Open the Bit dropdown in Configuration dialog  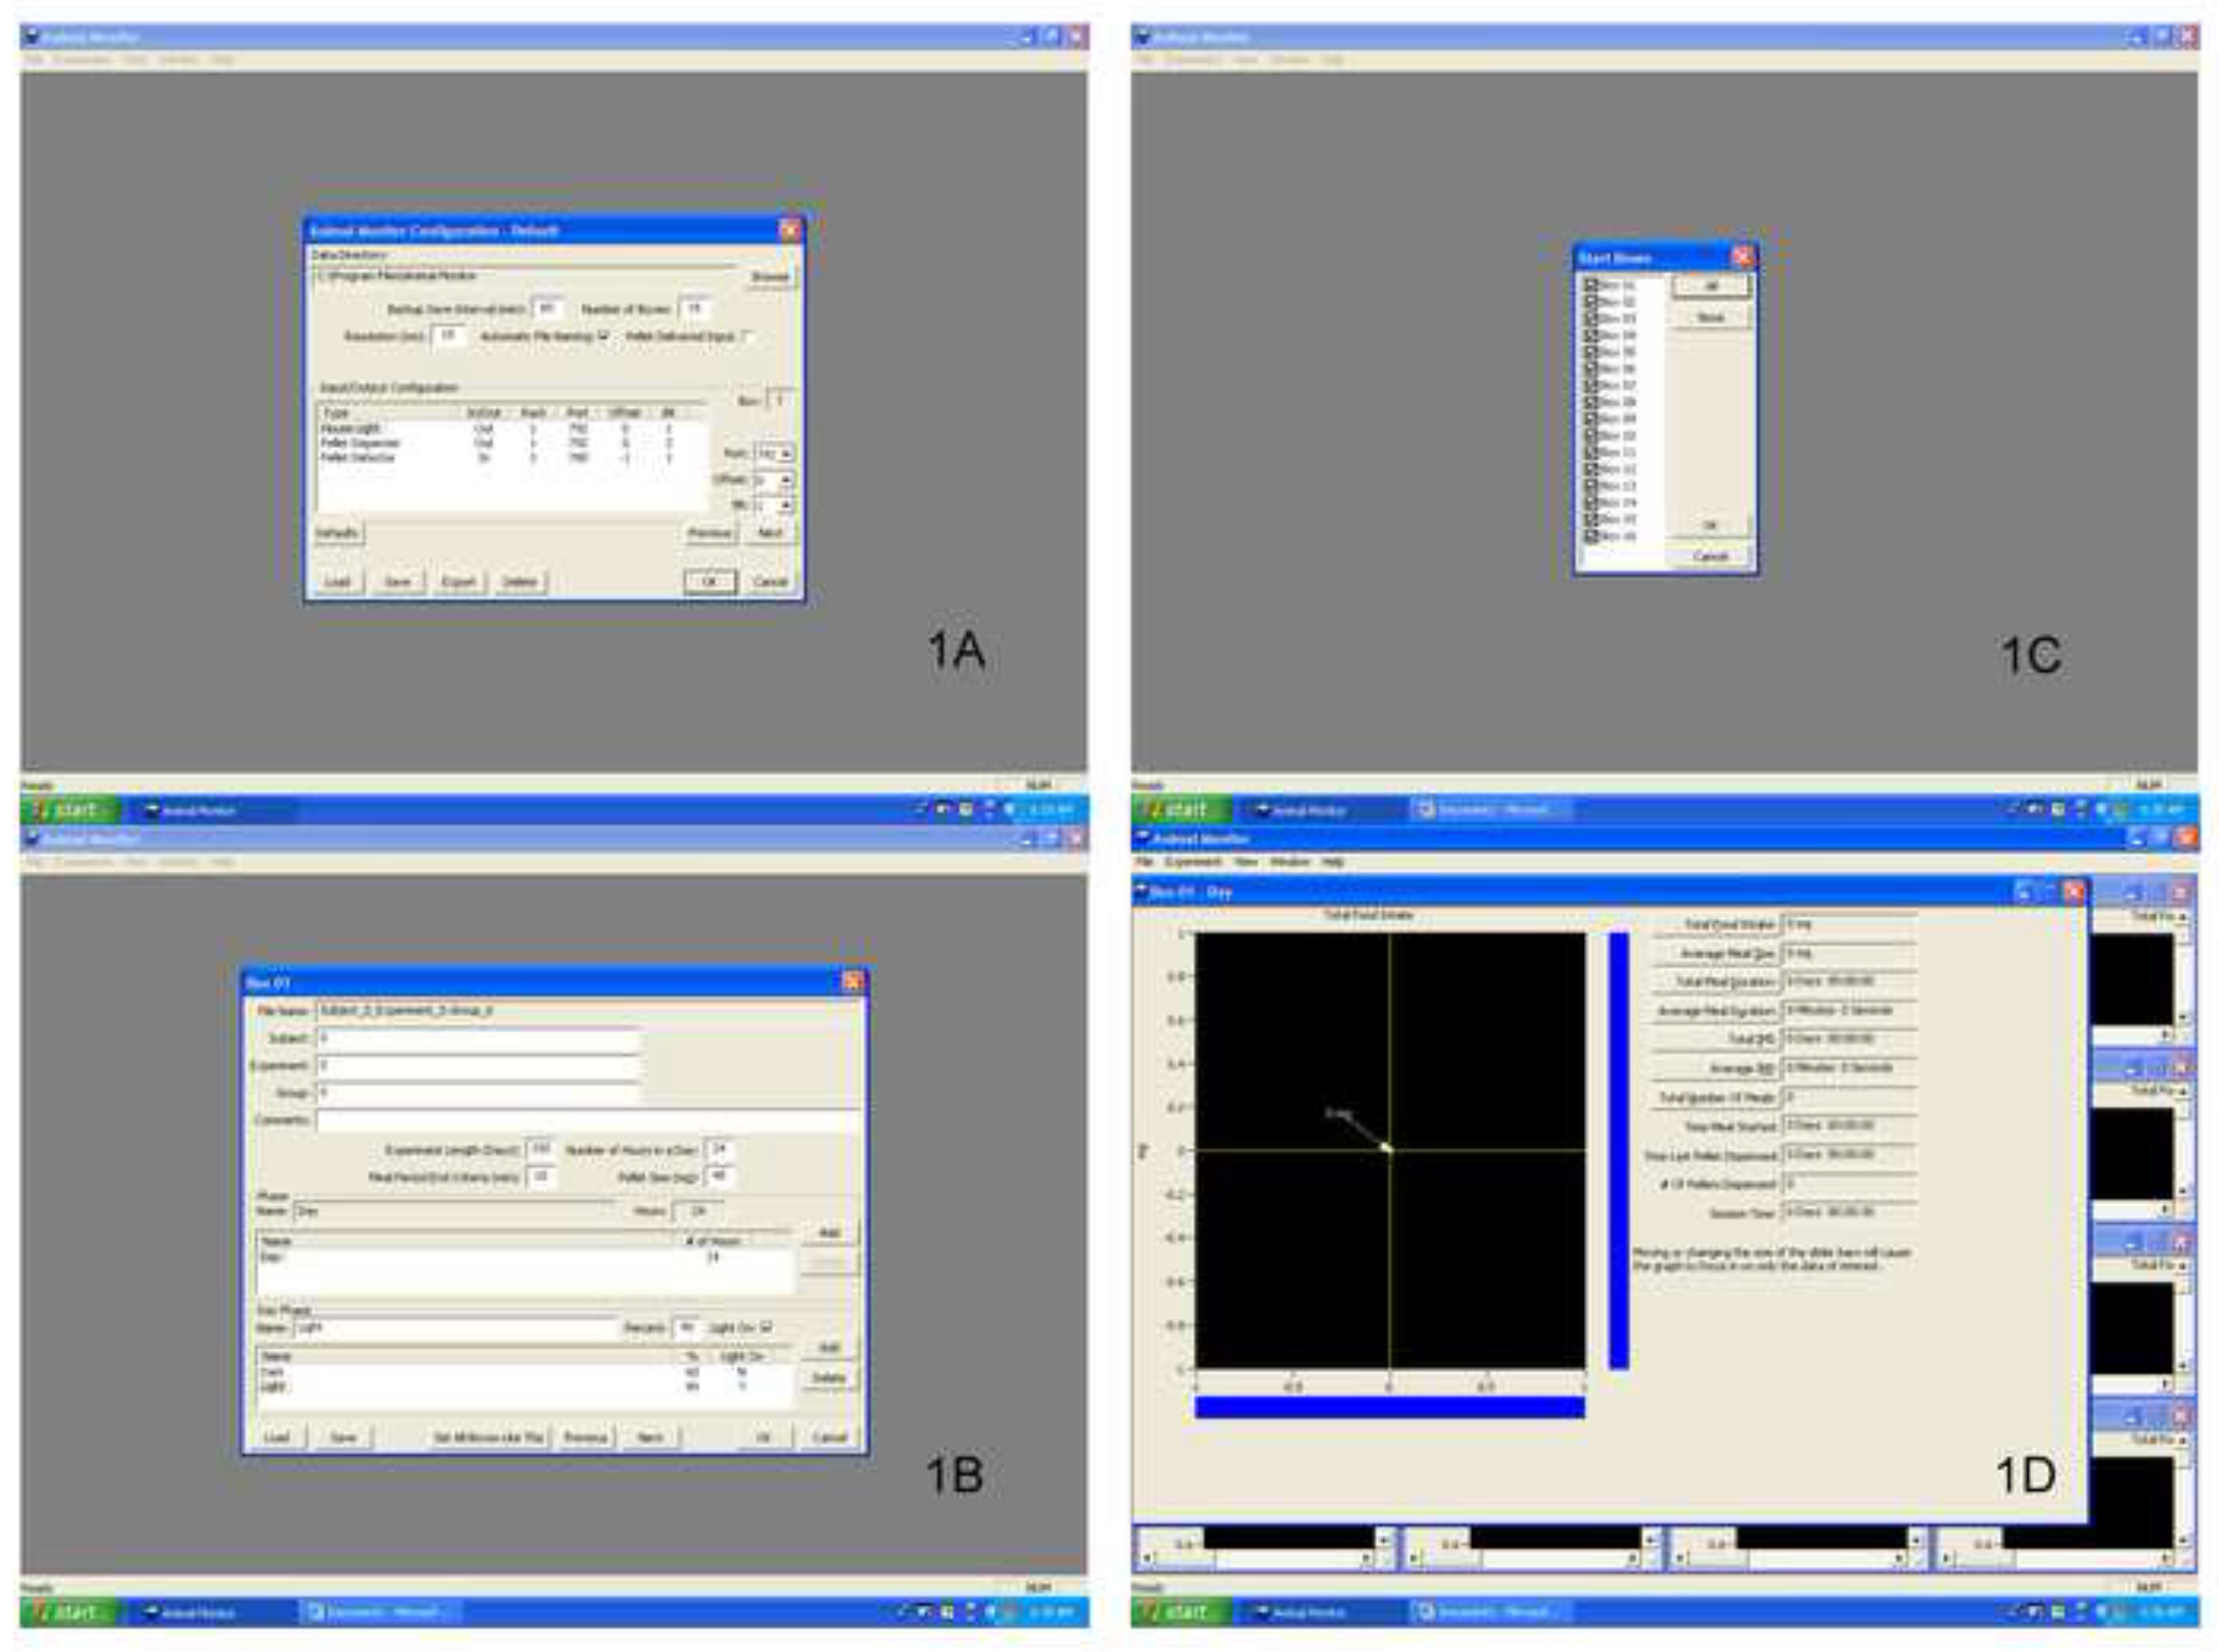tap(786, 505)
